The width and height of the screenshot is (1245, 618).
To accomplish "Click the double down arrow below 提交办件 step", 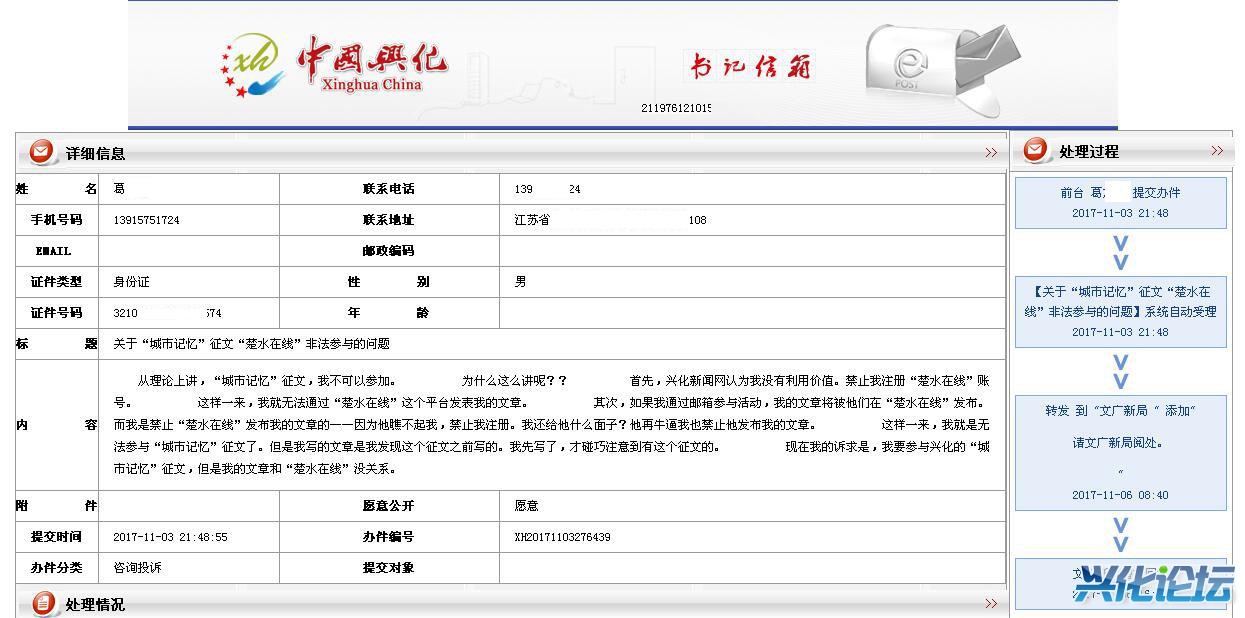I will tap(1120, 253).
